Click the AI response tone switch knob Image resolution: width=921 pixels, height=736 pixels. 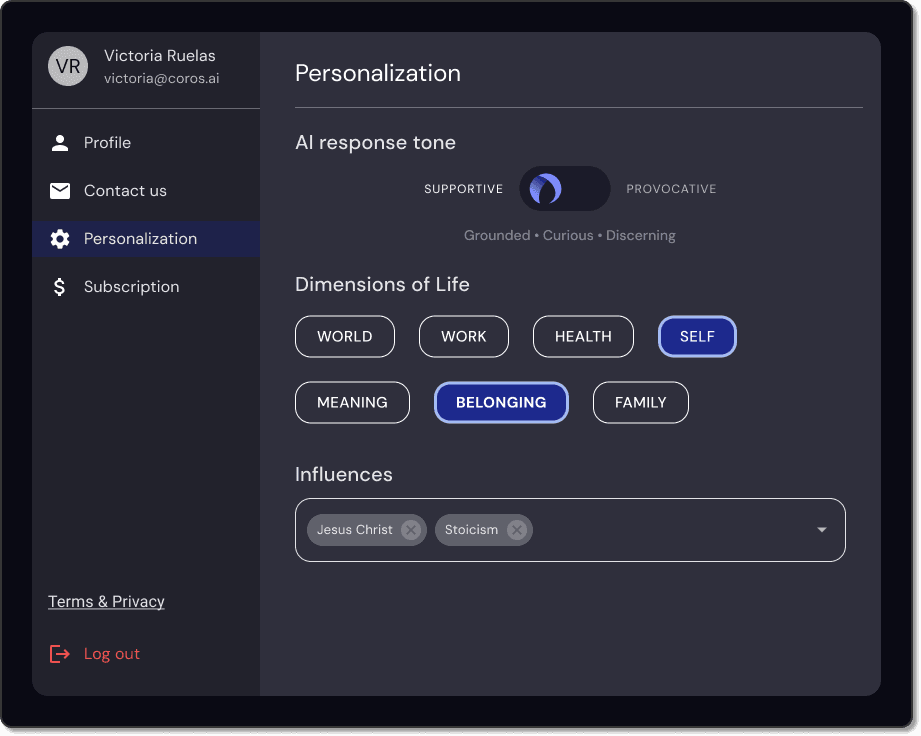(546, 189)
